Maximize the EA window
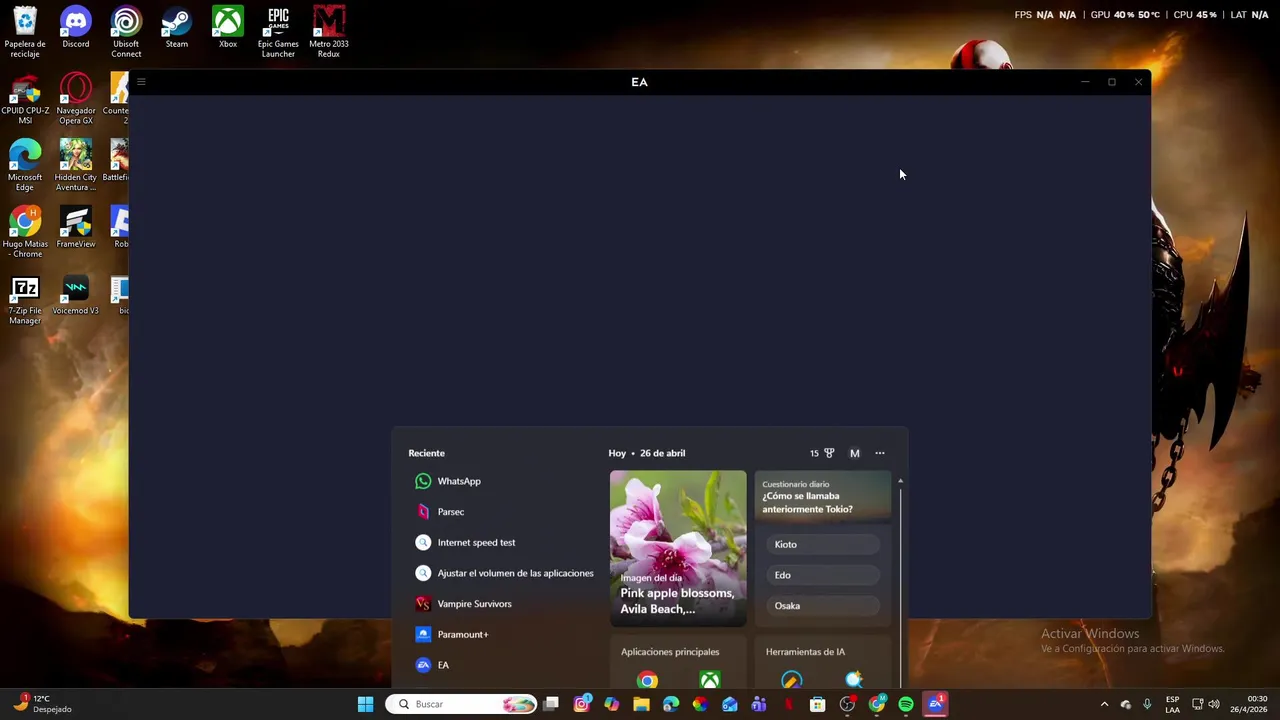The image size is (1280, 720). [x=1112, y=82]
